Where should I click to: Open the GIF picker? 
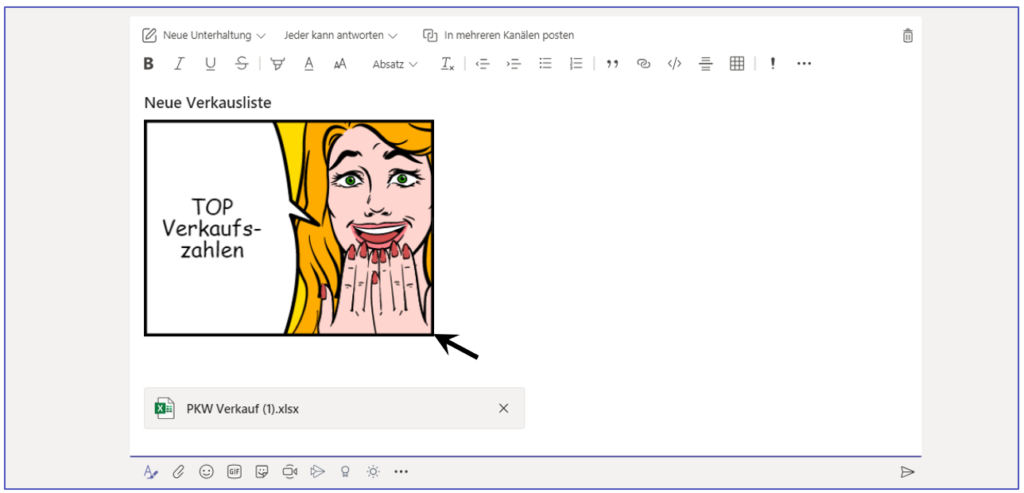coord(234,471)
